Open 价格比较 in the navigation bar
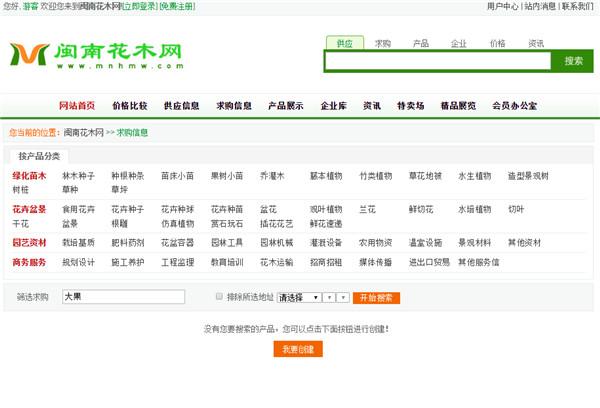Screen dimensions: 600x408 coord(130,106)
